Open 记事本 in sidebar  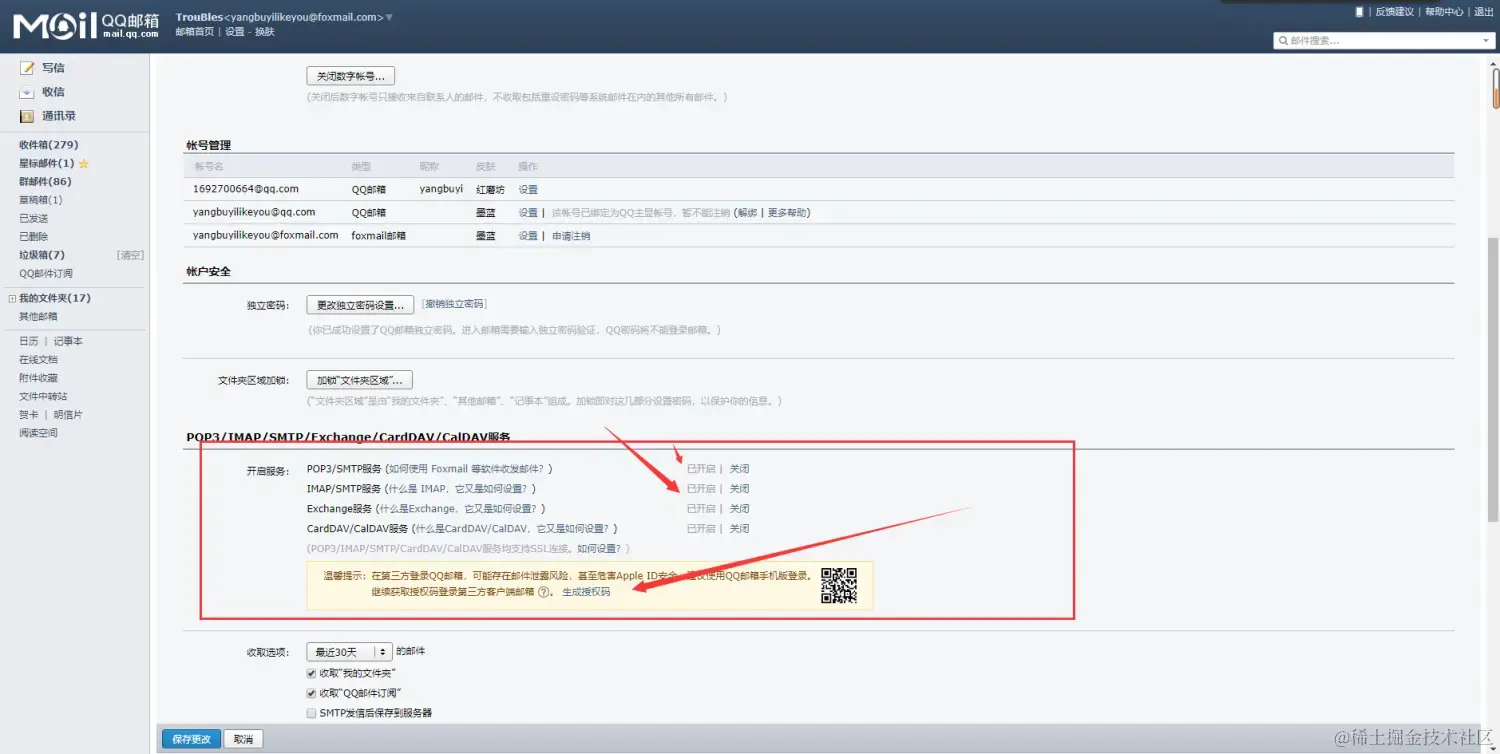pyautogui.click(x=68, y=341)
